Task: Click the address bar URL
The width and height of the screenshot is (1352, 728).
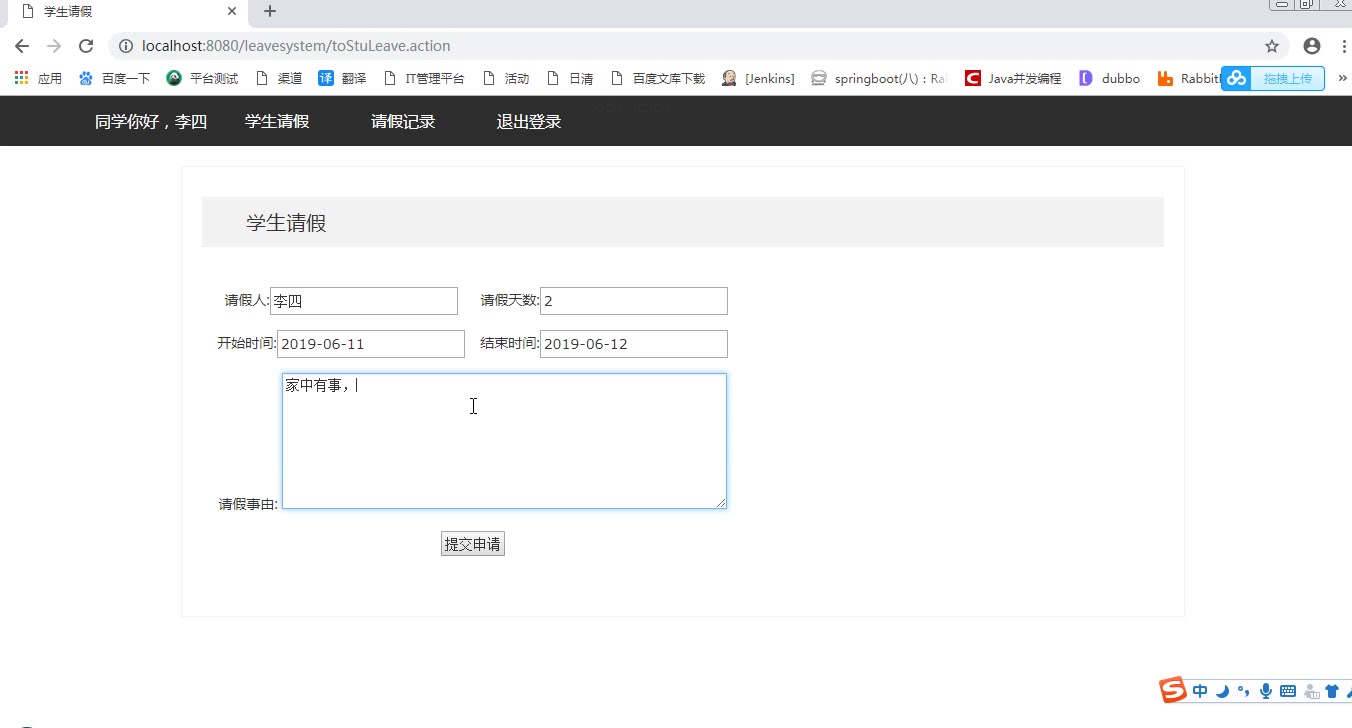Action: point(296,46)
